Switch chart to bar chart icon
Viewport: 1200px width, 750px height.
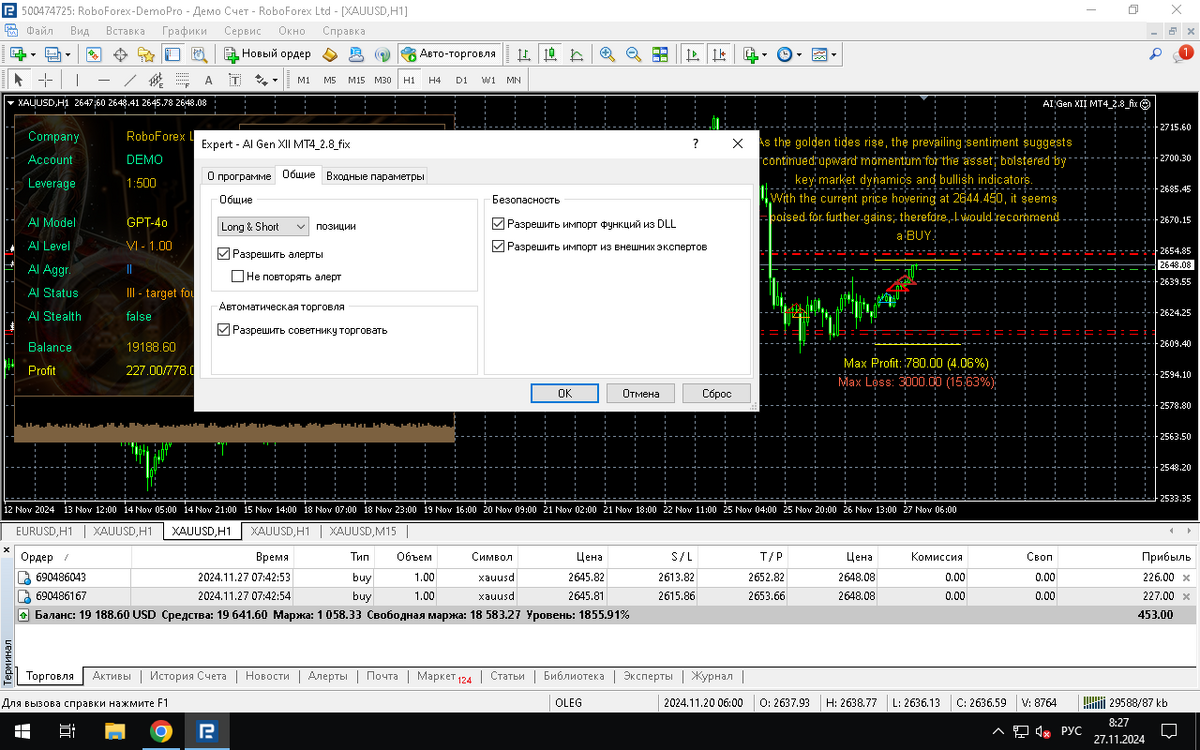(524, 54)
